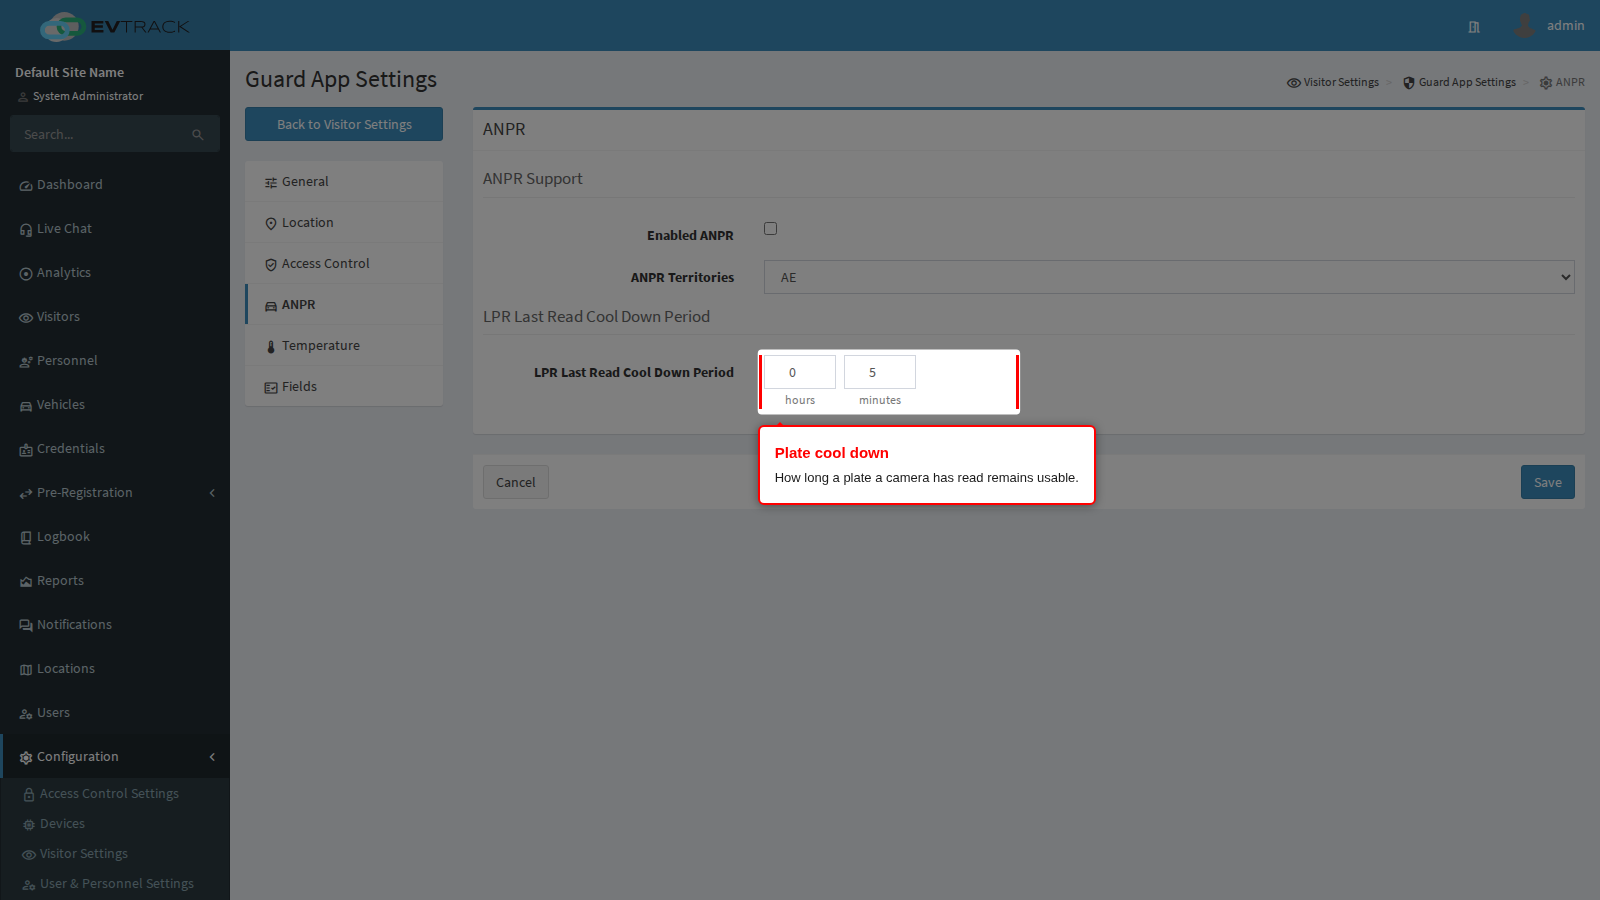Select the Location settings tab
Viewport: 1600px width, 900px height.
tap(344, 223)
